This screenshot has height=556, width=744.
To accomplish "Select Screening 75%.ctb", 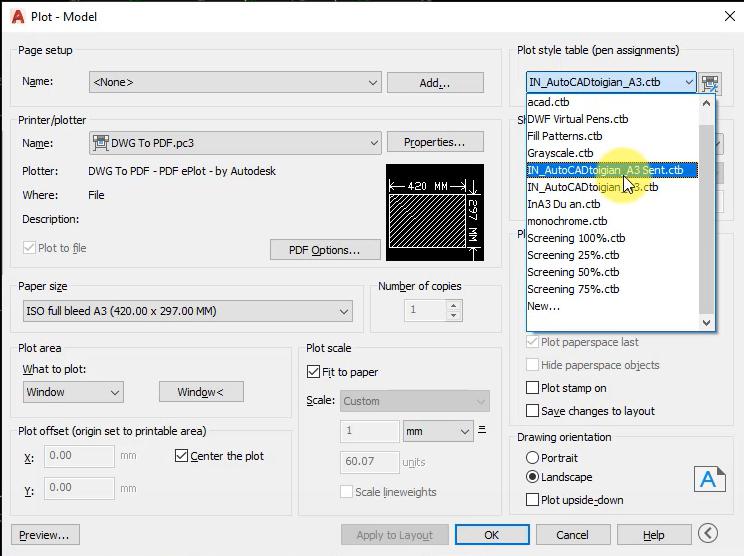I will point(612,289).
